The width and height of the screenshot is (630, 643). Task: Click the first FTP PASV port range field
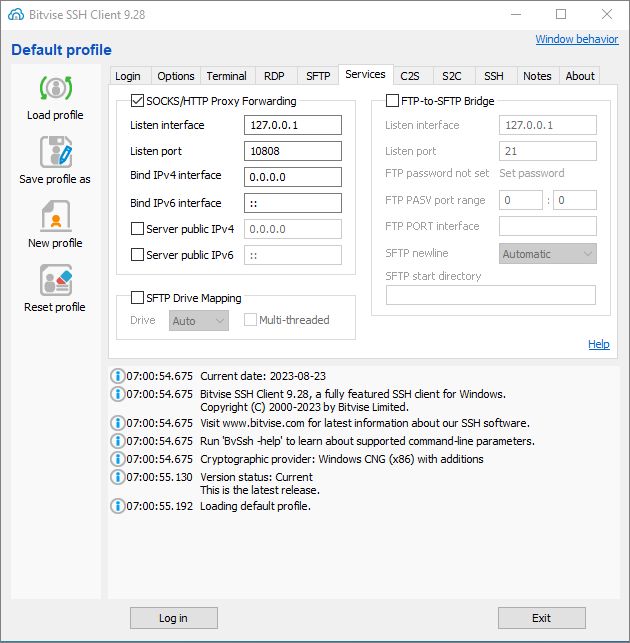(x=521, y=200)
